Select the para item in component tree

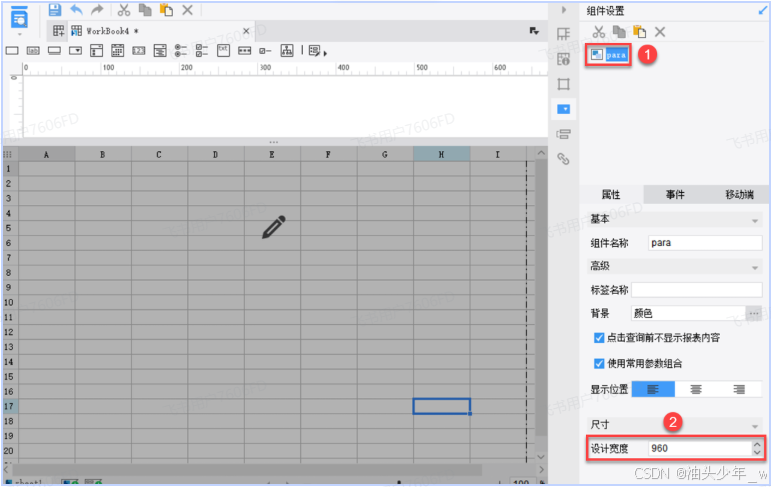609,55
